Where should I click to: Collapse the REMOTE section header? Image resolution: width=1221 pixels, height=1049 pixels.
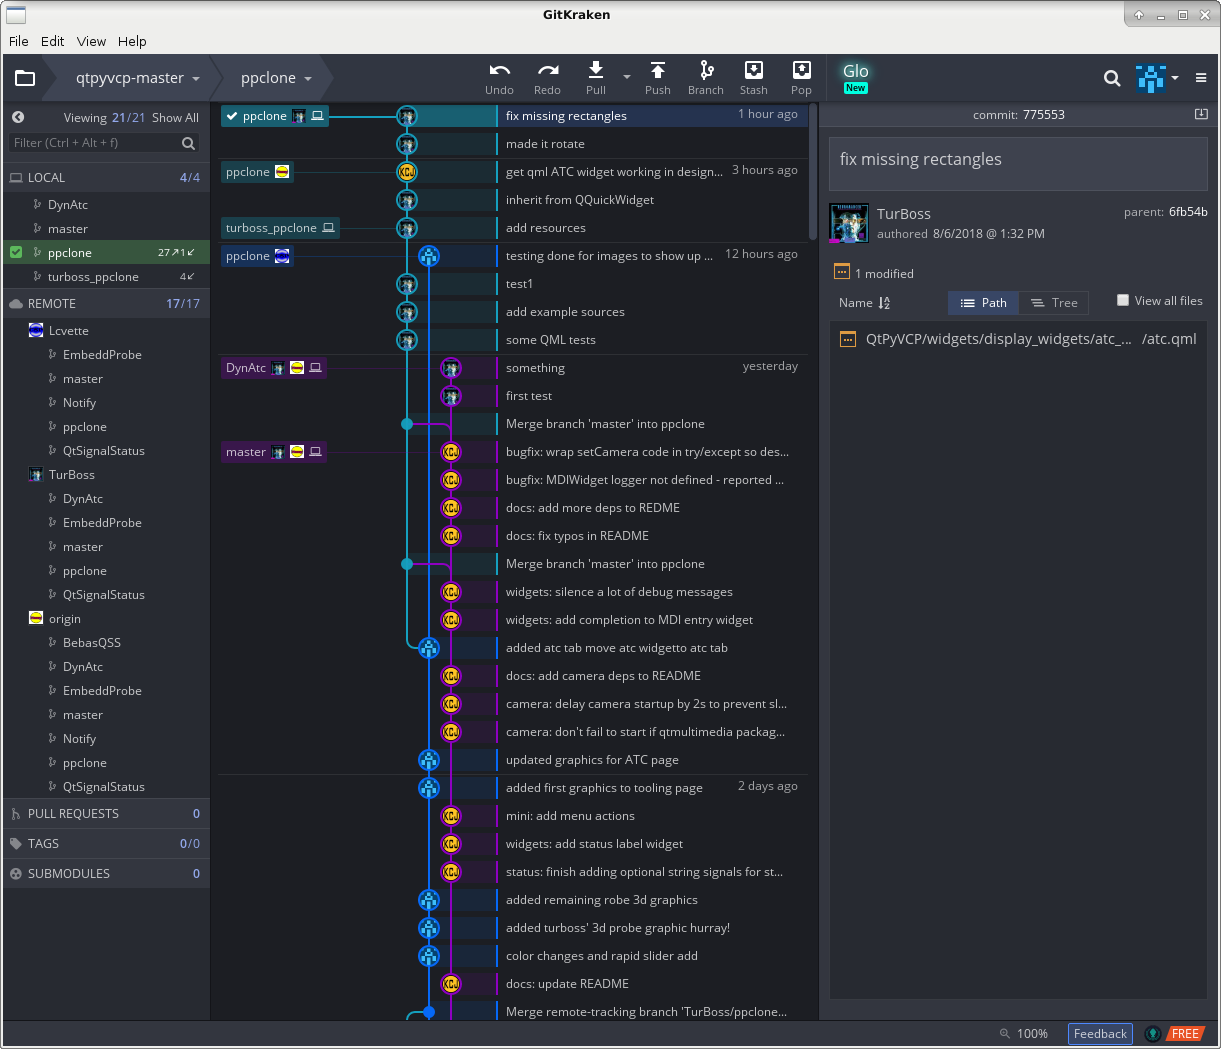point(106,303)
